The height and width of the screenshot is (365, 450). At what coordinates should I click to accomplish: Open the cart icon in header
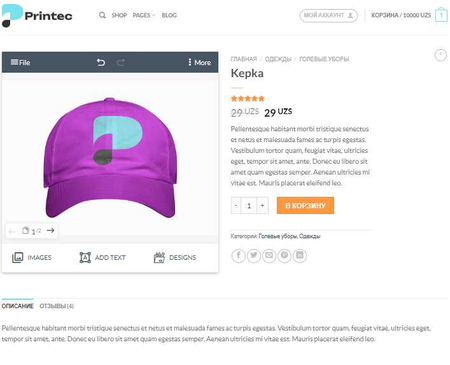point(441,15)
